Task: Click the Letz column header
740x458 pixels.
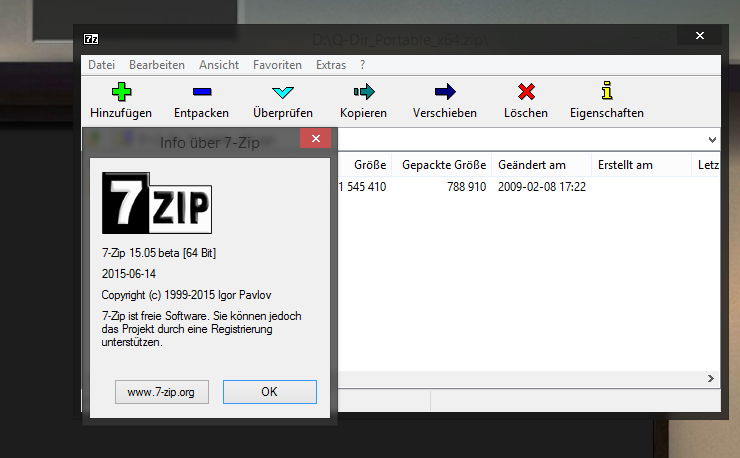Action: tap(706, 165)
